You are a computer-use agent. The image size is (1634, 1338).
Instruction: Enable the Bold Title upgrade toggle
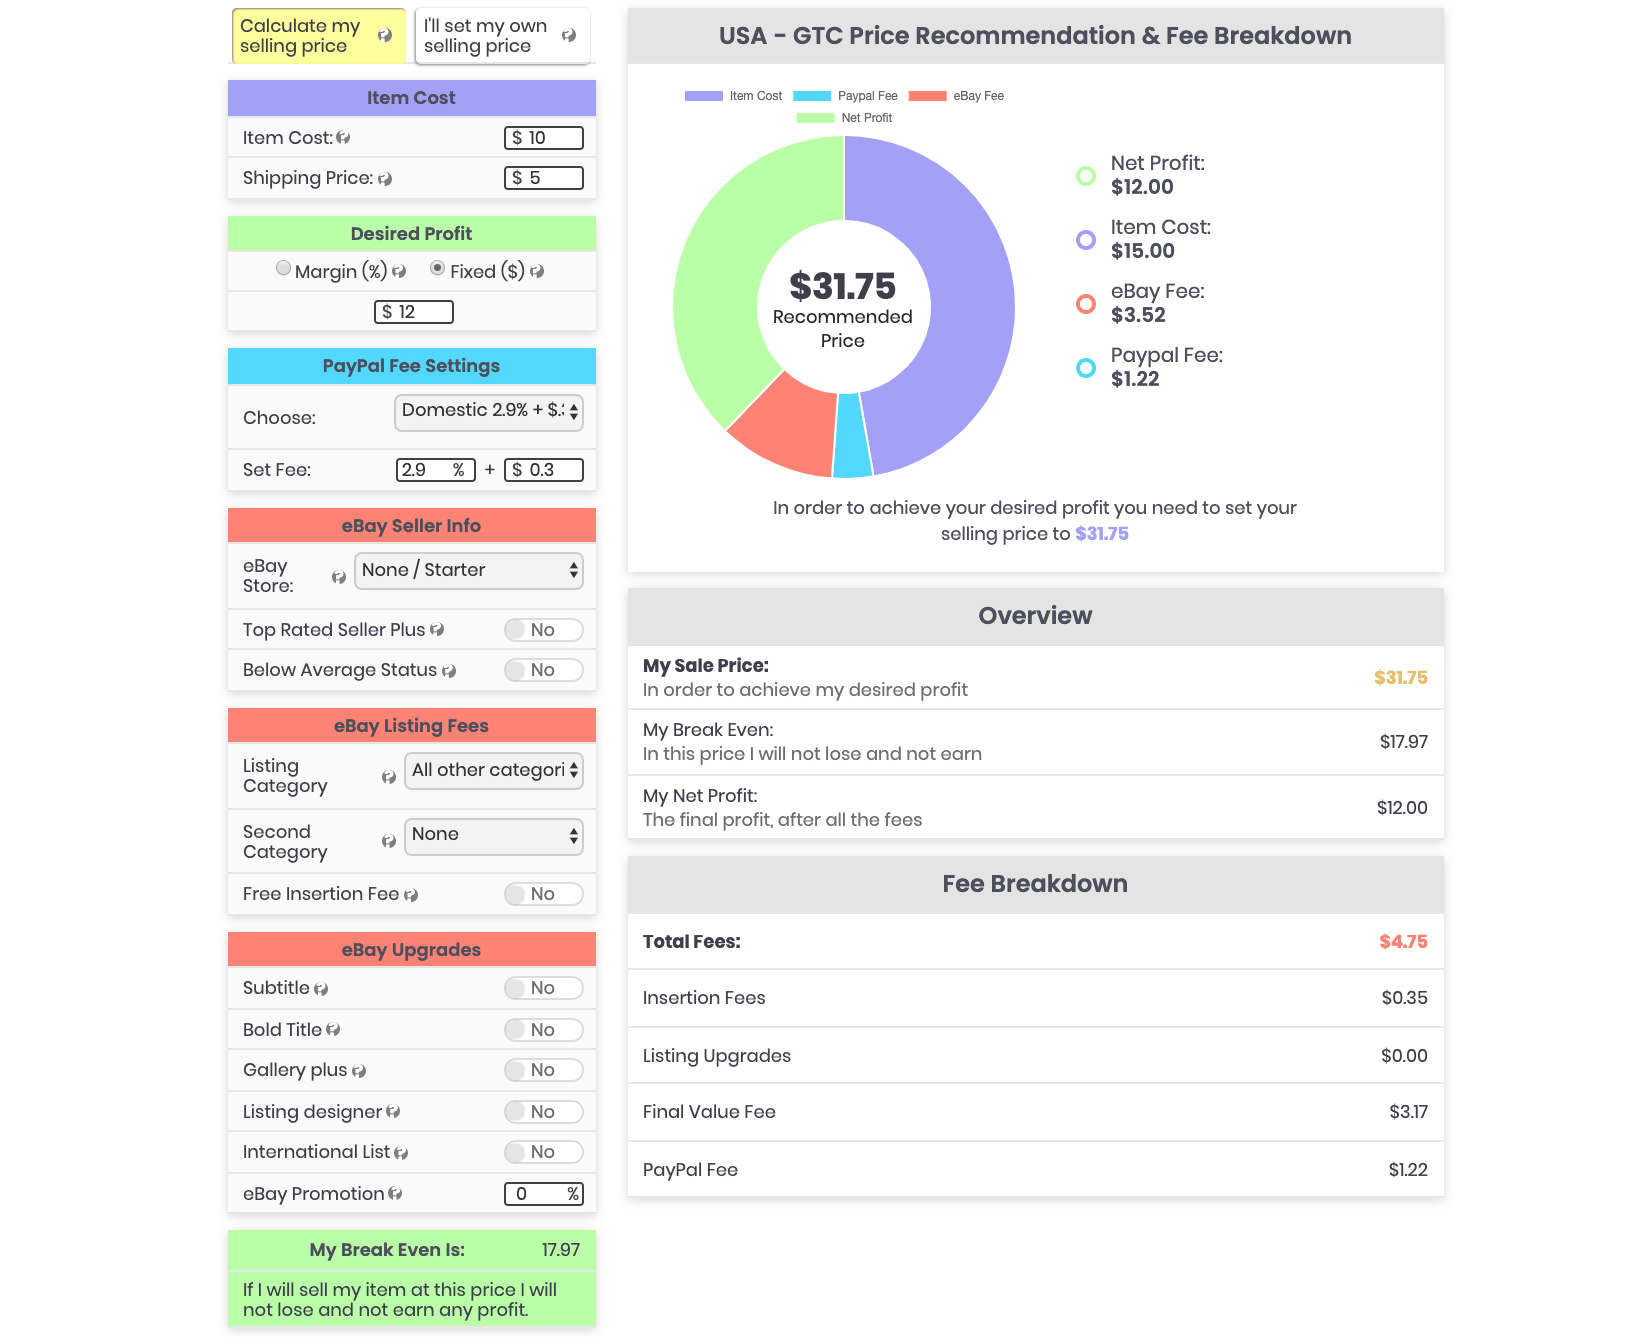tap(543, 1030)
